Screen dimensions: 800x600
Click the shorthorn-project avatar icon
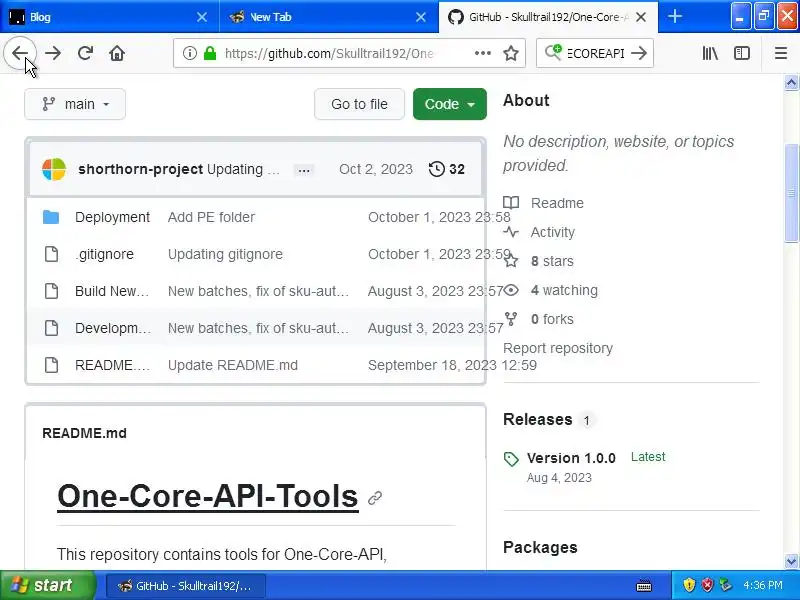point(54,169)
